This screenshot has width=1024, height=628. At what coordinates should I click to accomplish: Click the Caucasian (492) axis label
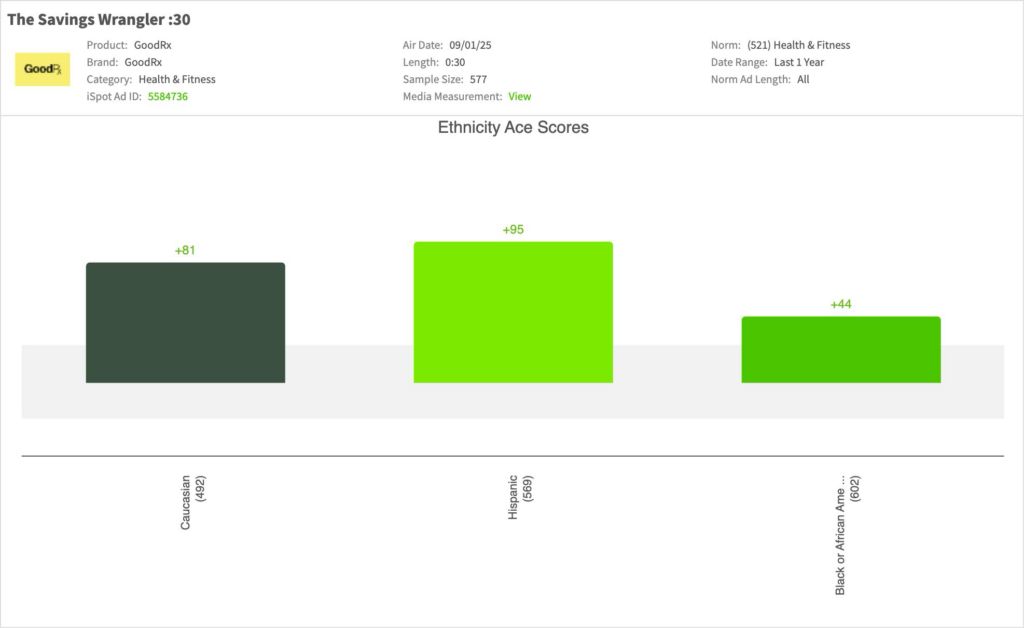pos(192,502)
